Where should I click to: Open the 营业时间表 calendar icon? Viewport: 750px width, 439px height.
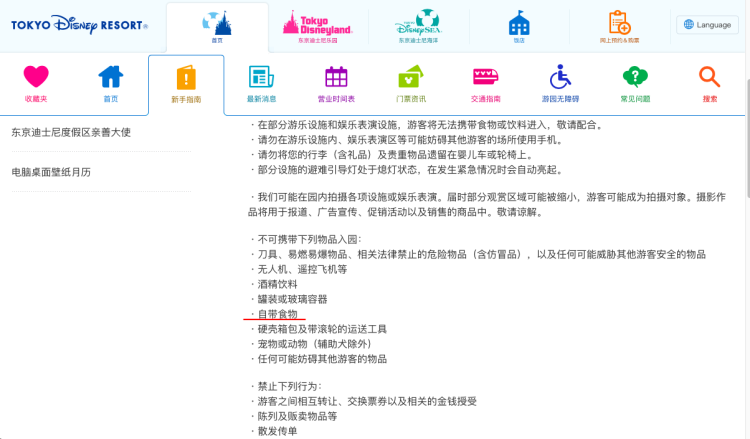(x=336, y=83)
